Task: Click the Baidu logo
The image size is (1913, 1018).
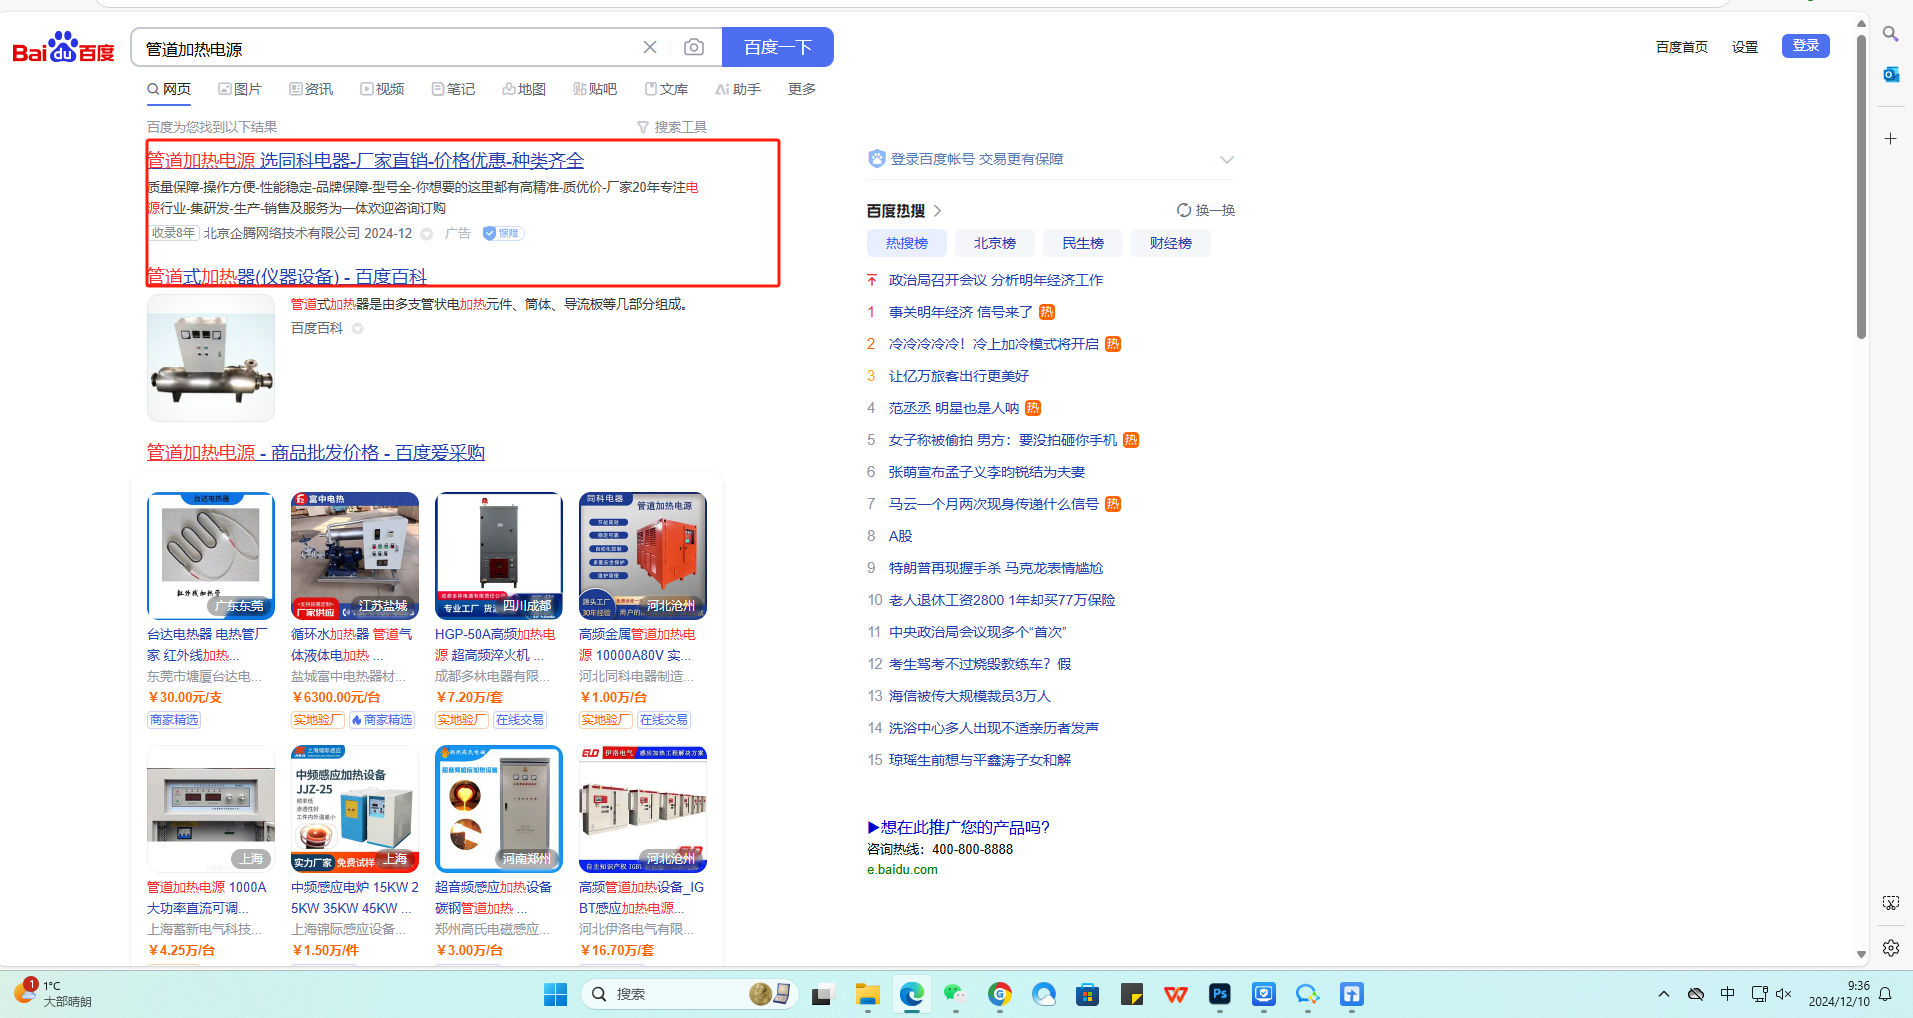Action: point(63,47)
